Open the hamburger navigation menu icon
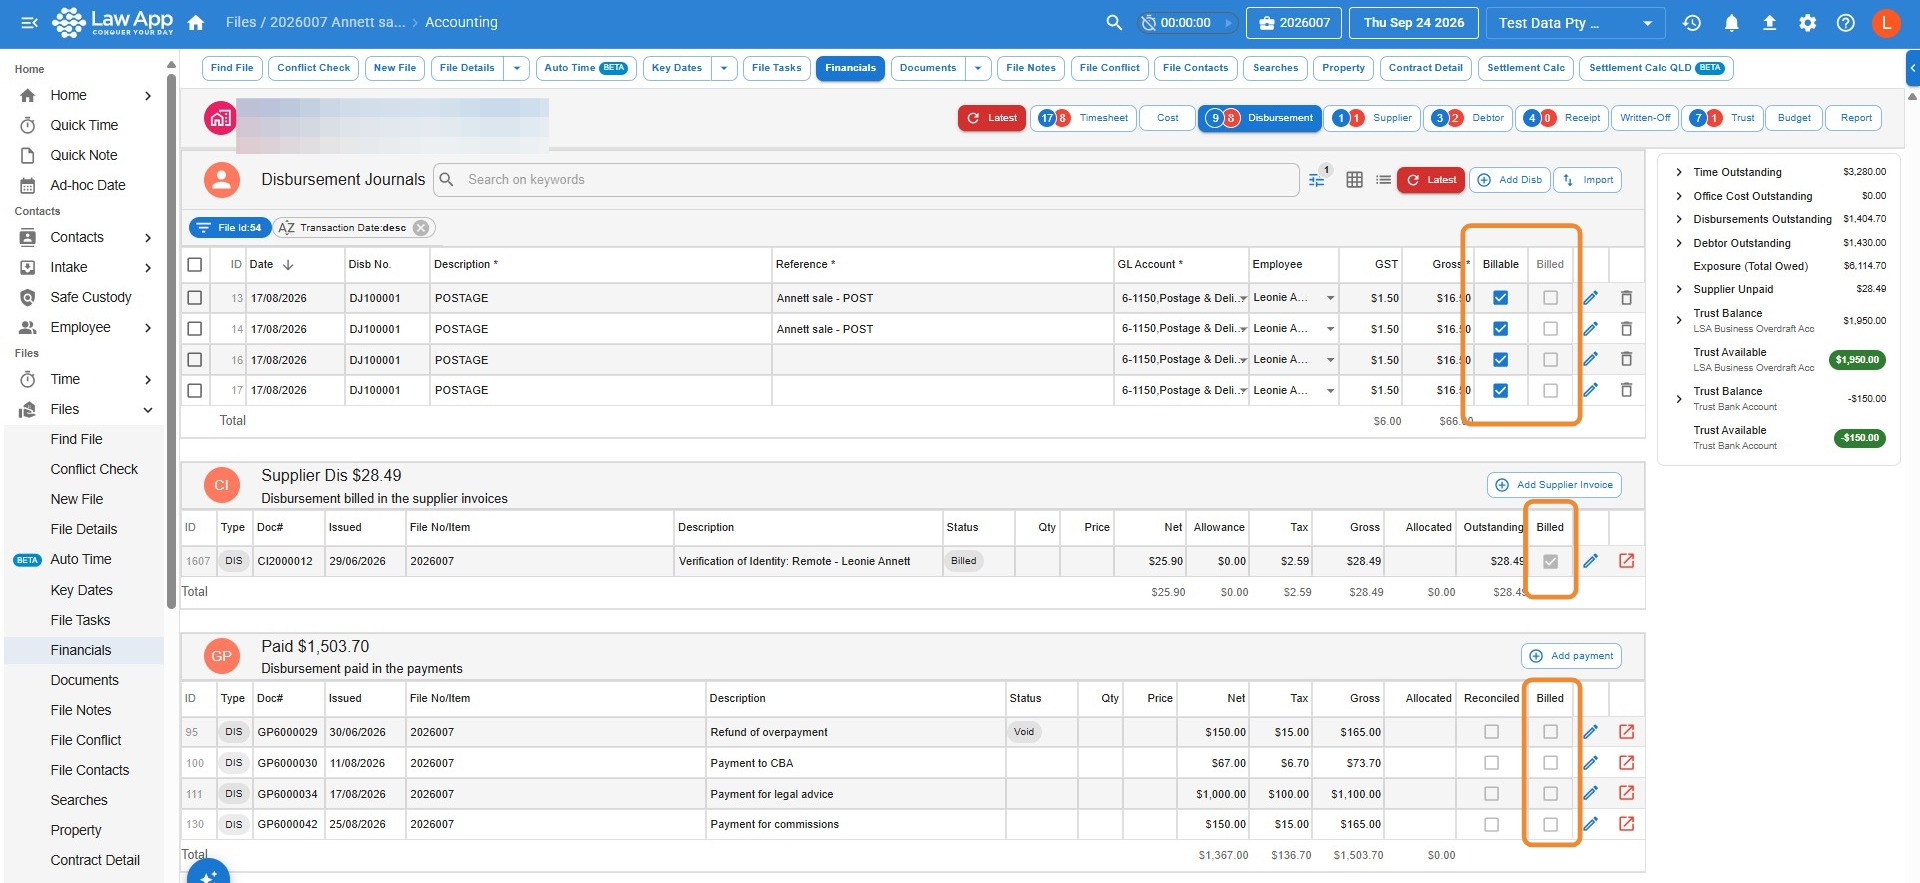This screenshot has width=1920, height=883. (x=29, y=22)
